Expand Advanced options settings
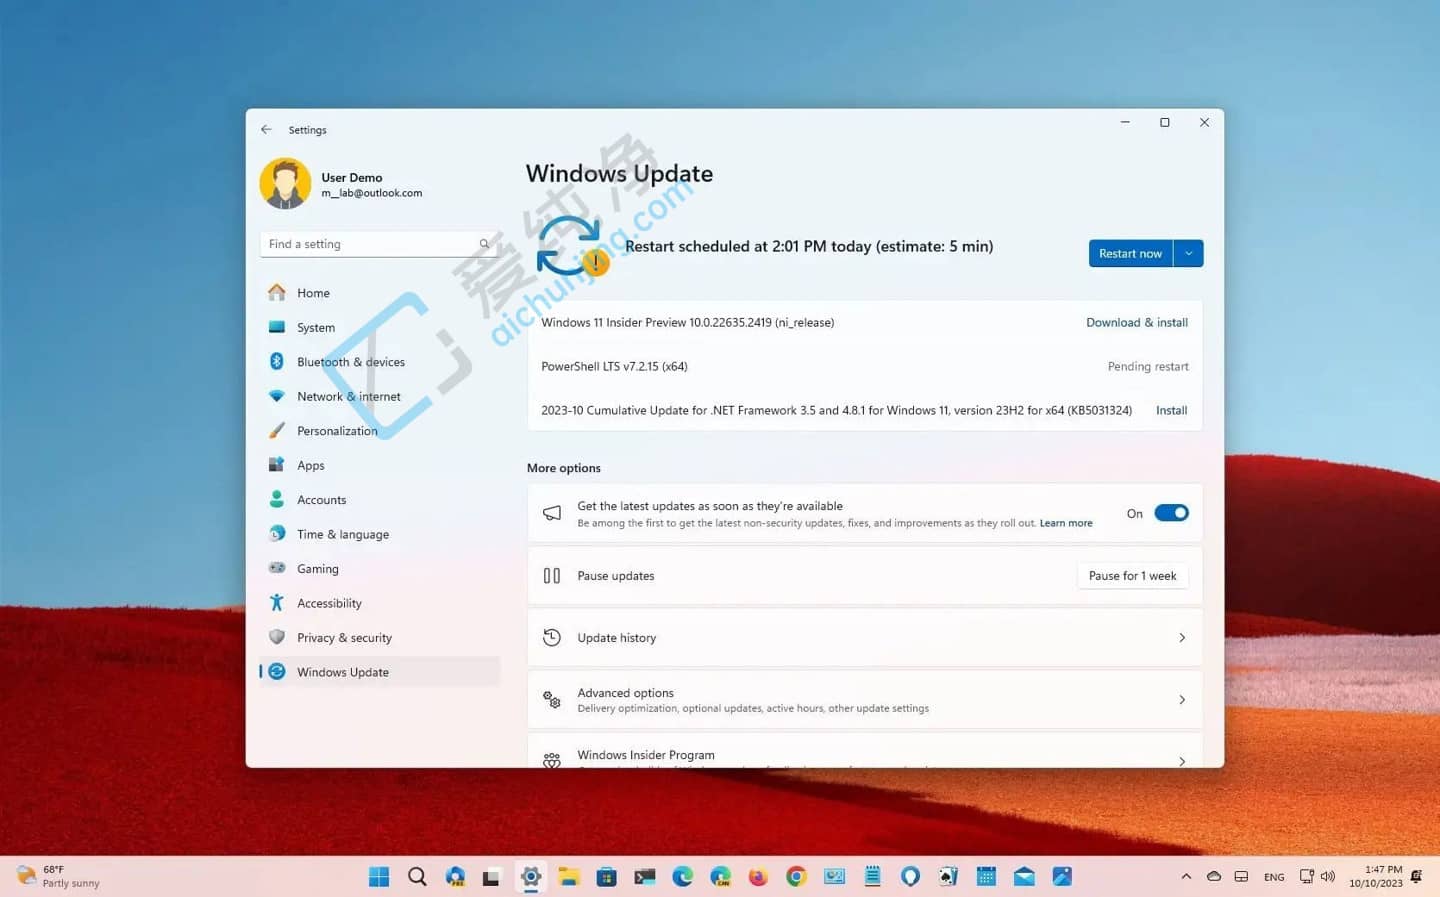The image size is (1440, 897). [x=864, y=699]
